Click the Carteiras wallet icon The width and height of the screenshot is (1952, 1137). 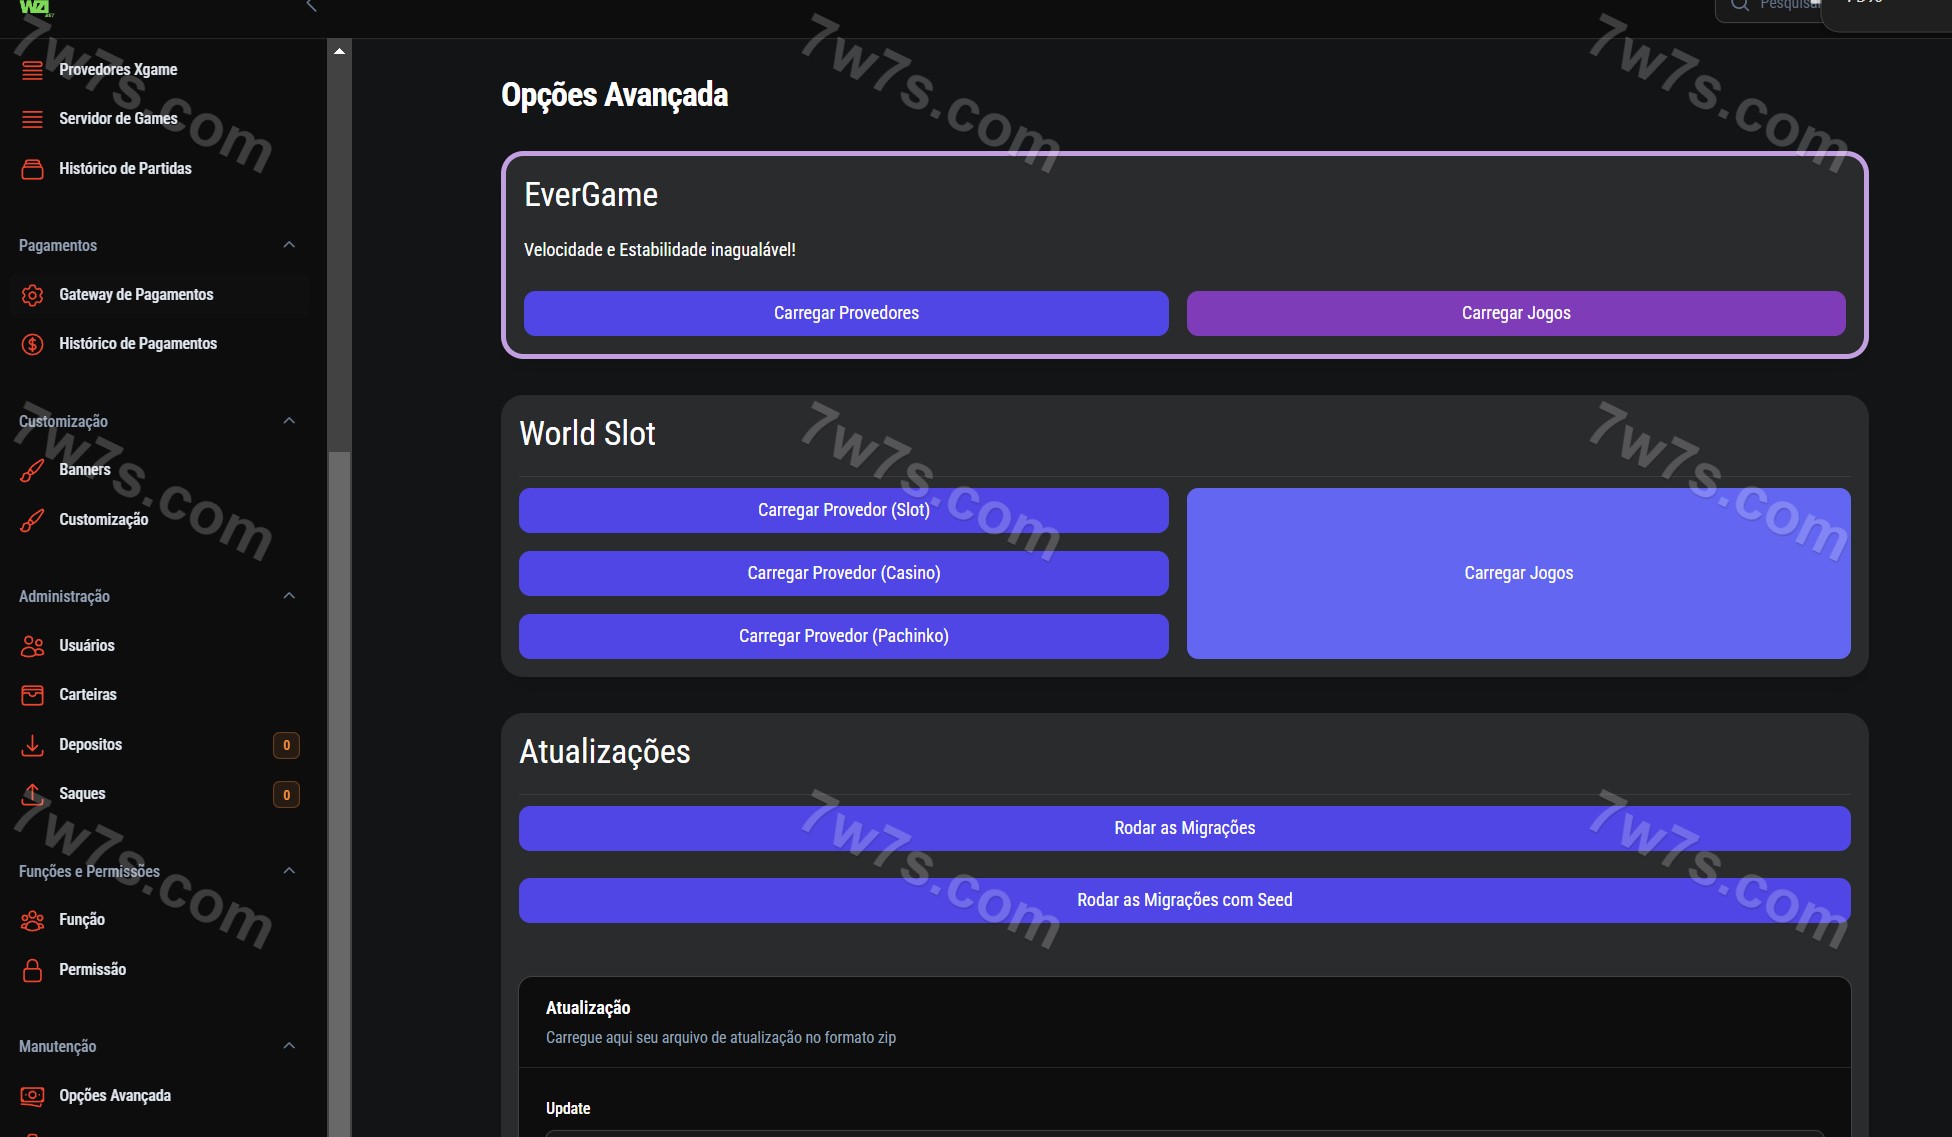(x=32, y=695)
